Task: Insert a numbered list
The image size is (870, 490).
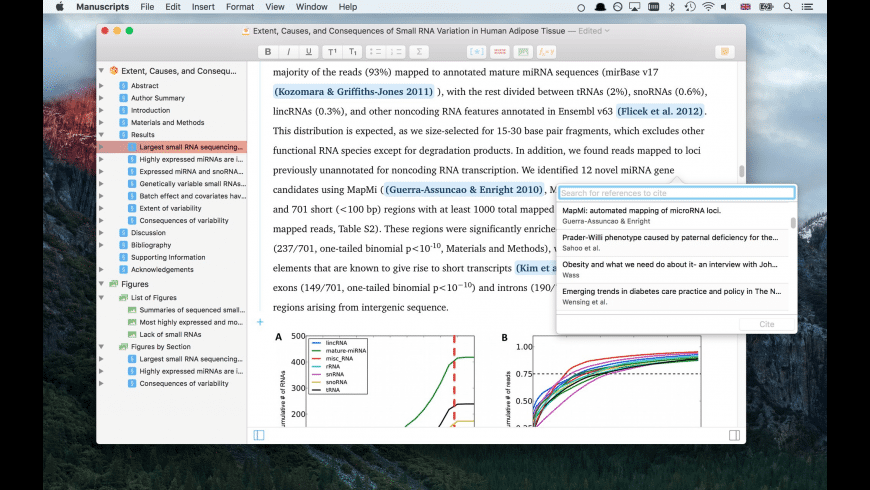Action: tap(396, 52)
